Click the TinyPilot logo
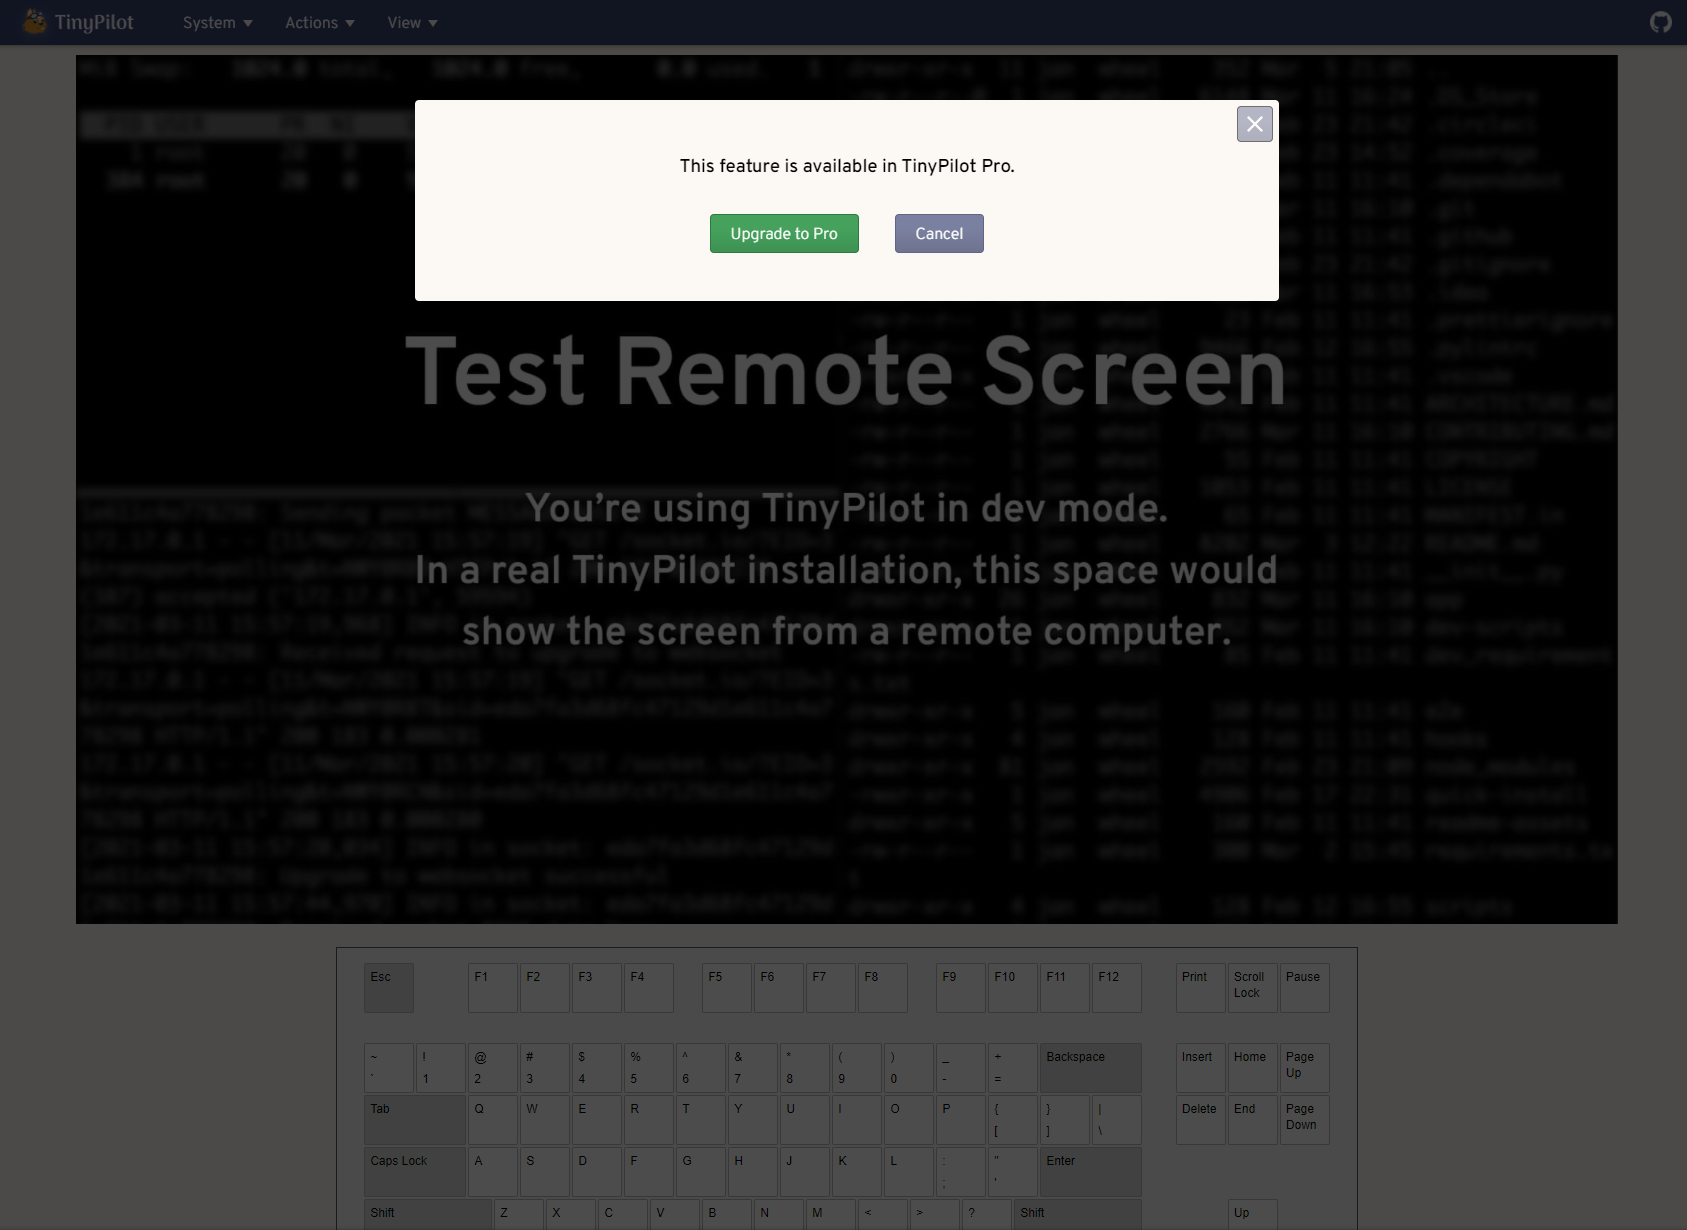Screen dimensions: 1687x1230 [x=79, y=22]
